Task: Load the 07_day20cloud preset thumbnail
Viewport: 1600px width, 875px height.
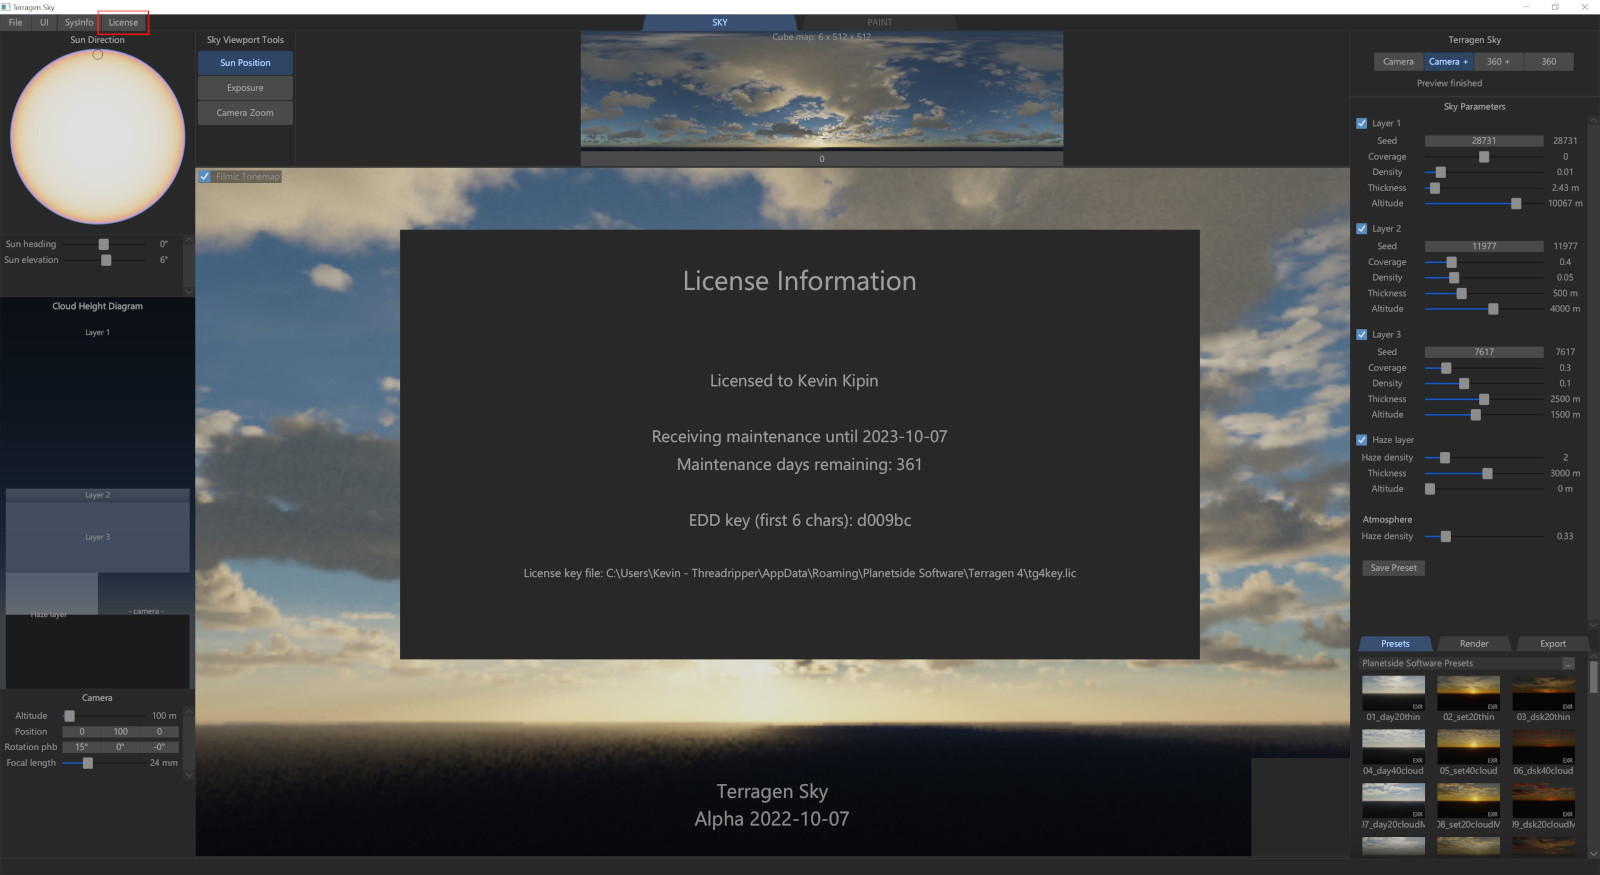Action: 1393,801
